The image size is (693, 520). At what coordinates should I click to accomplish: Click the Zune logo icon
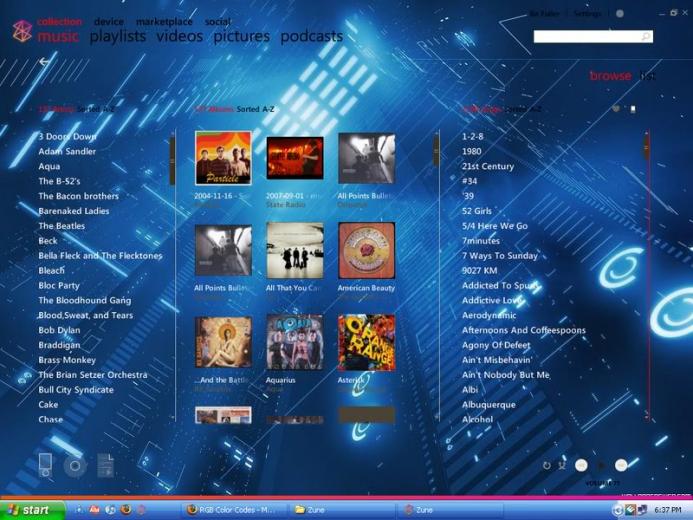pos(22,31)
